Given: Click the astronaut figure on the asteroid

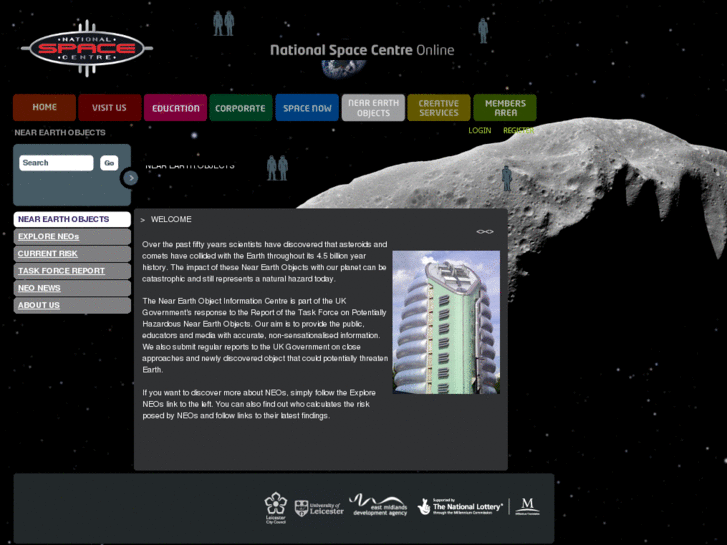Looking at the screenshot, I should pos(507,178).
